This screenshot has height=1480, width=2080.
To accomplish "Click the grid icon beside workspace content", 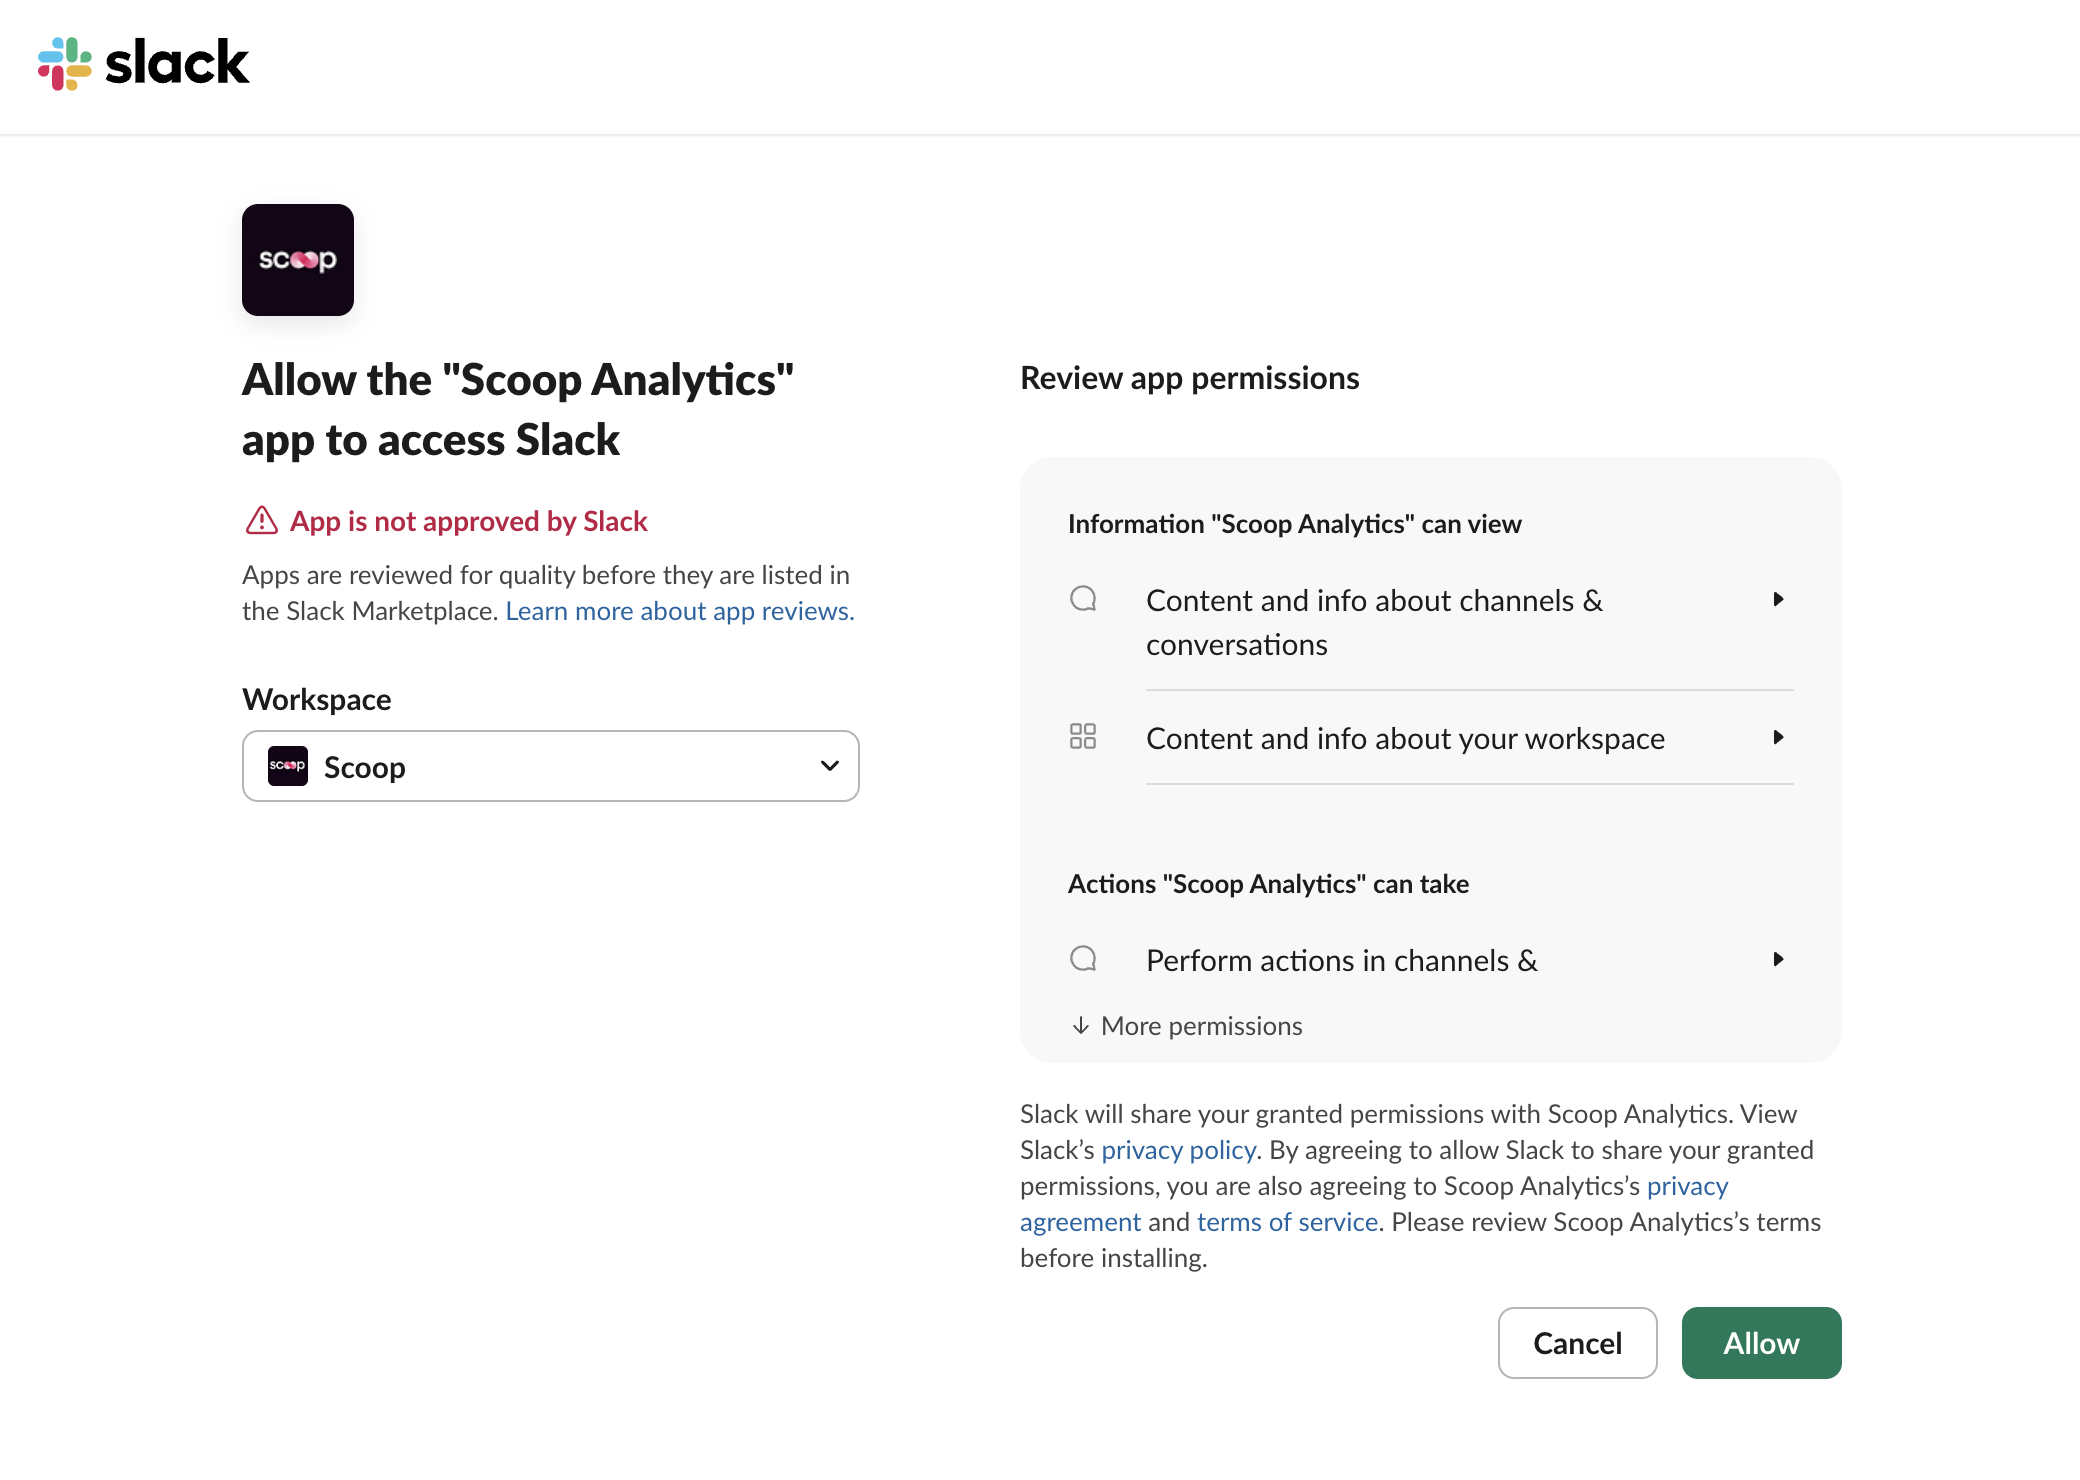I will [x=1083, y=737].
